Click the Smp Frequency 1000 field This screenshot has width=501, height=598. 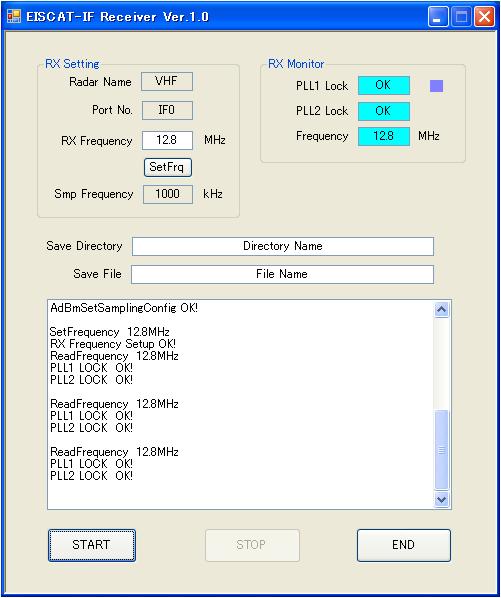click(x=168, y=194)
